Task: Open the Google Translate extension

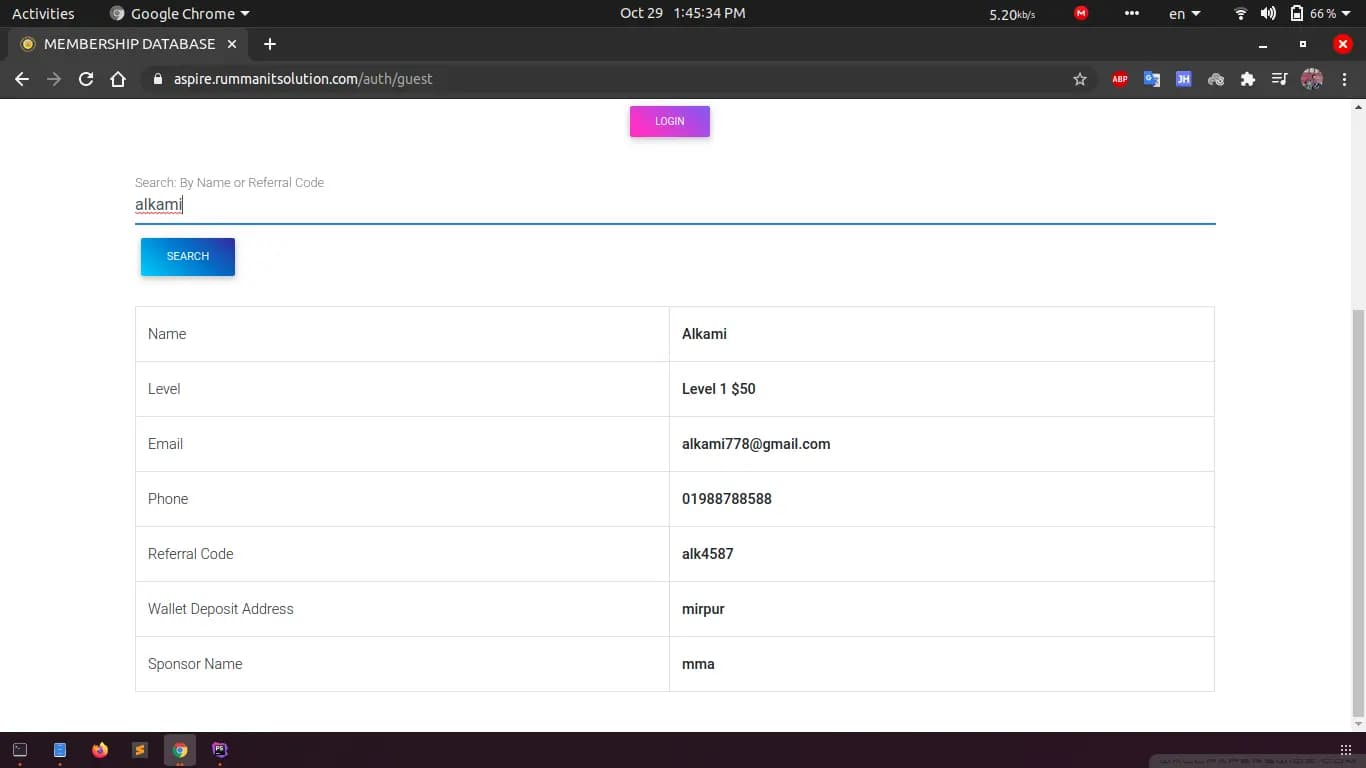Action: pyautogui.click(x=1152, y=79)
